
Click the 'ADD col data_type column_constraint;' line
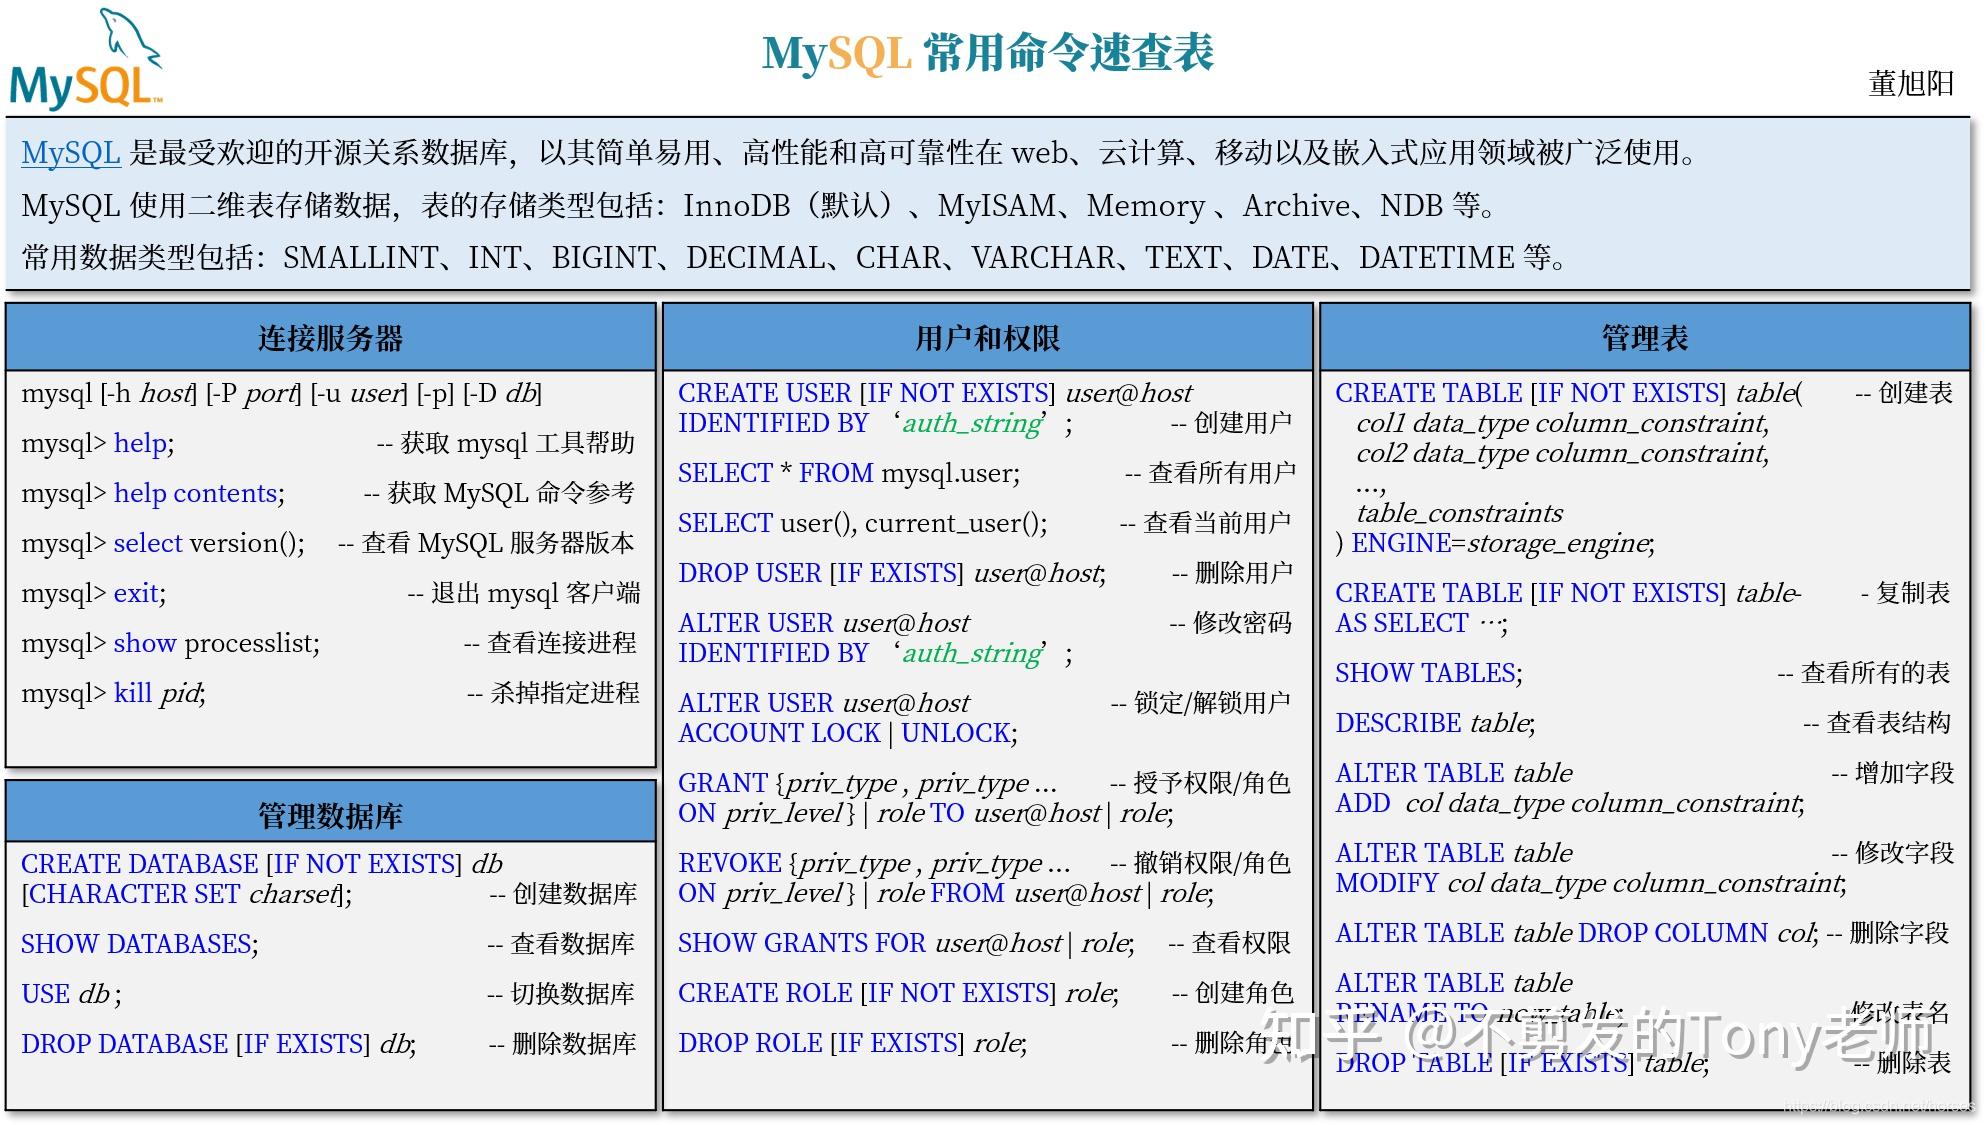[1570, 803]
